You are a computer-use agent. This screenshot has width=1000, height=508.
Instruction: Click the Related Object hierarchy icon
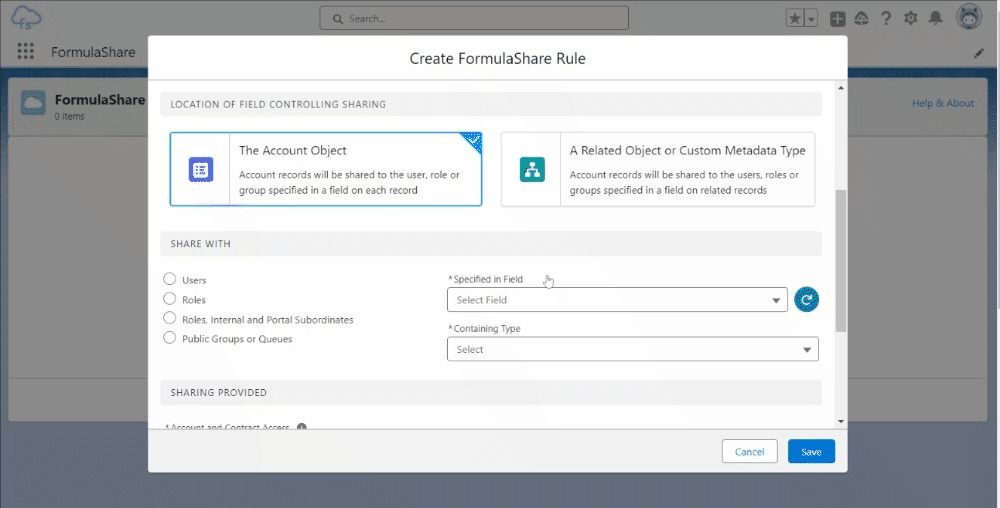pyautogui.click(x=532, y=170)
